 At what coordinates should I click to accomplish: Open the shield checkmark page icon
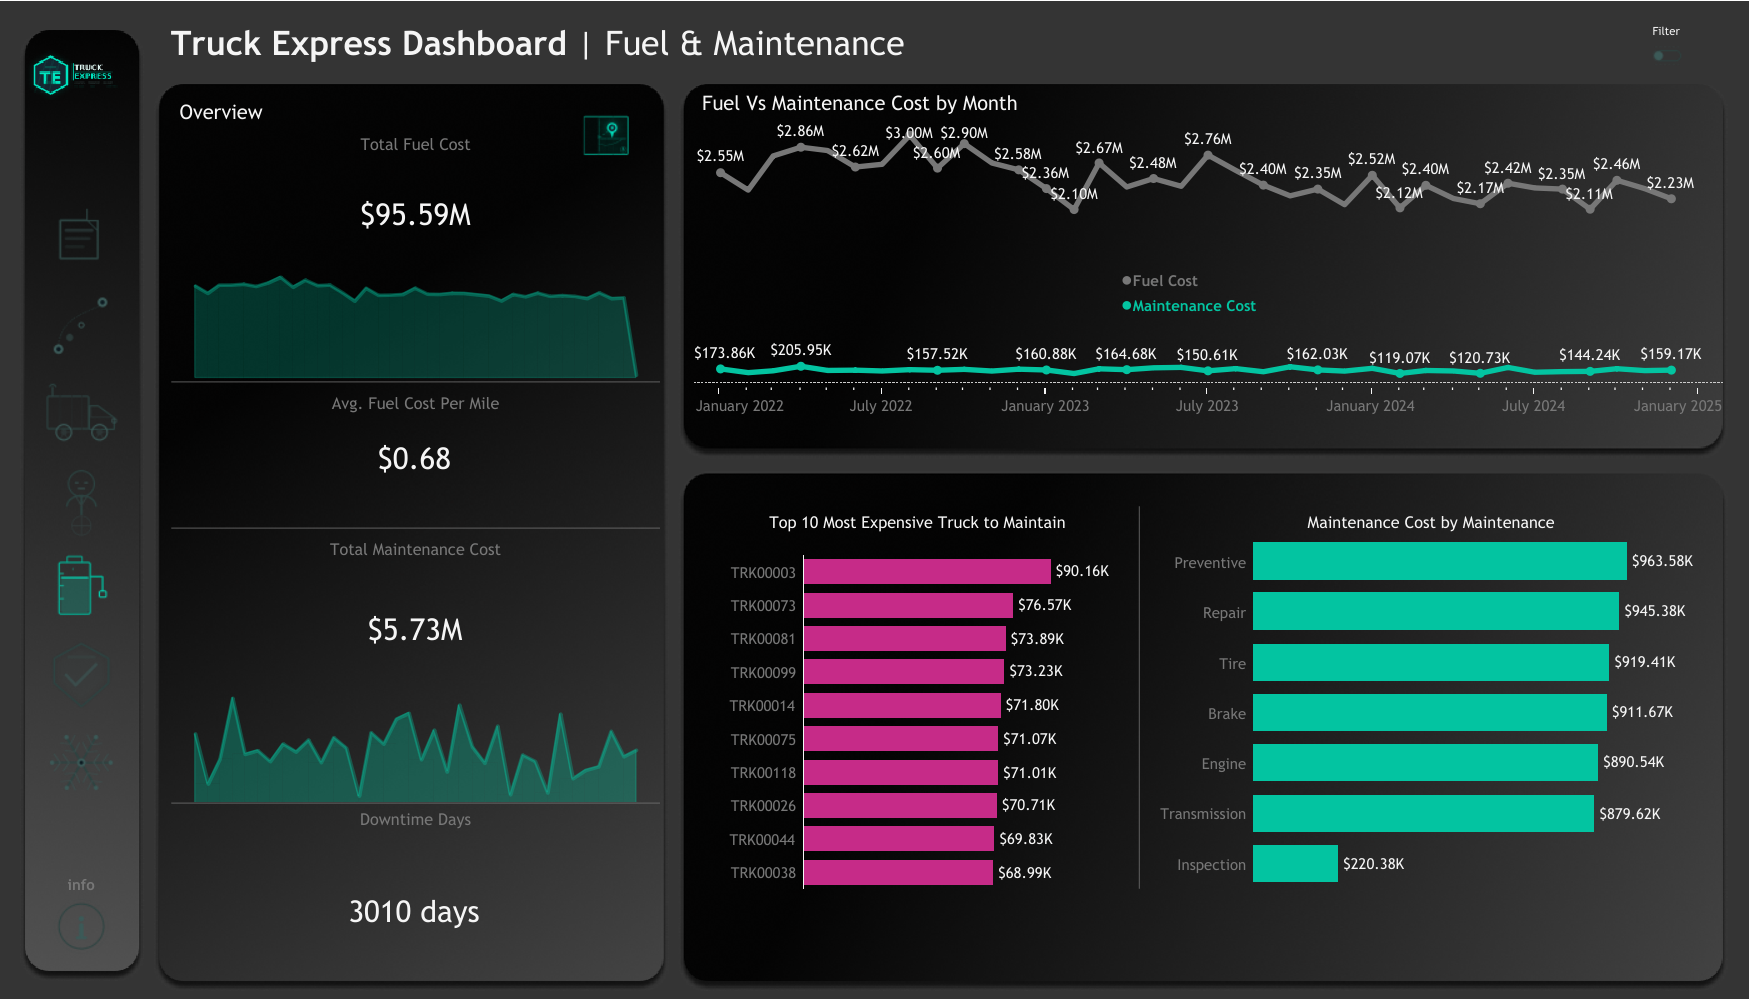(x=81, y=673)
